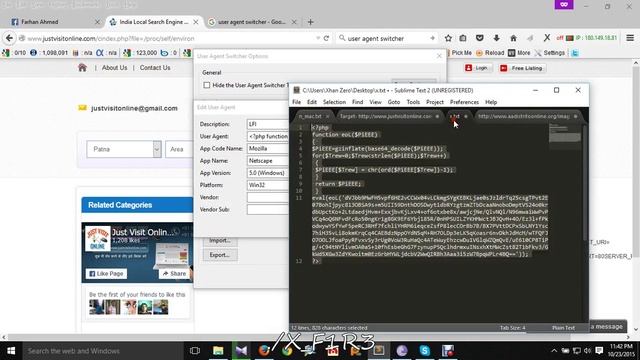Click the search arrow in Firefox search box
Screen dimensions: 640x360
pyautogui.click(x=432, y=38)
